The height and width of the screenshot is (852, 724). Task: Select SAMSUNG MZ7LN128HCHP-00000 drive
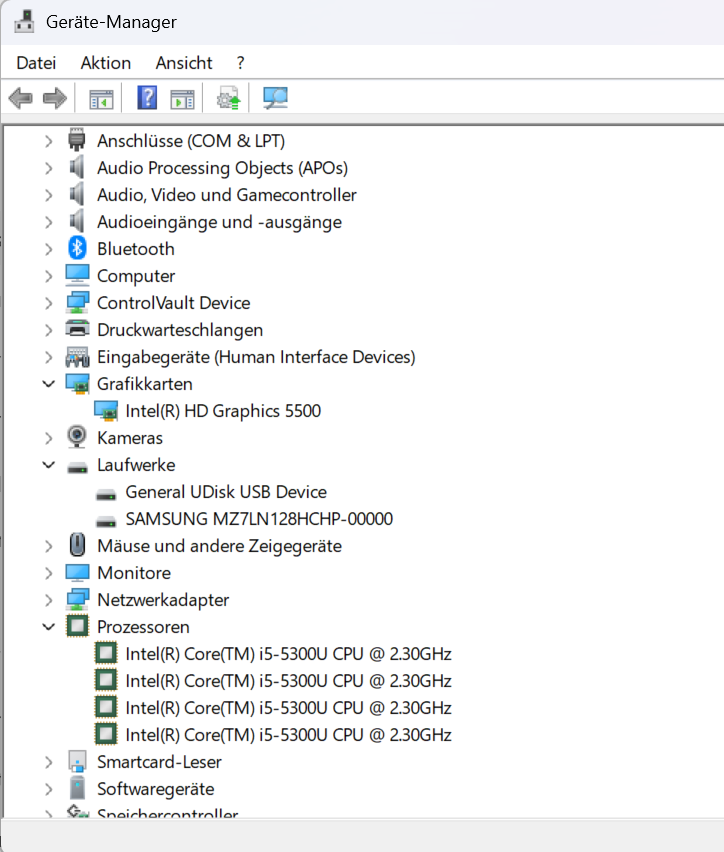(259, 519)
